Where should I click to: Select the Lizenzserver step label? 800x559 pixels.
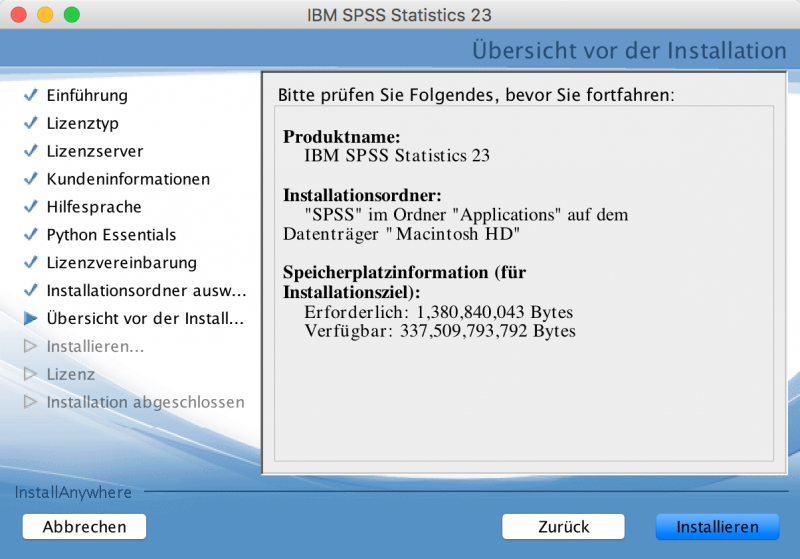pyautogui.click(x=95, y=151)
